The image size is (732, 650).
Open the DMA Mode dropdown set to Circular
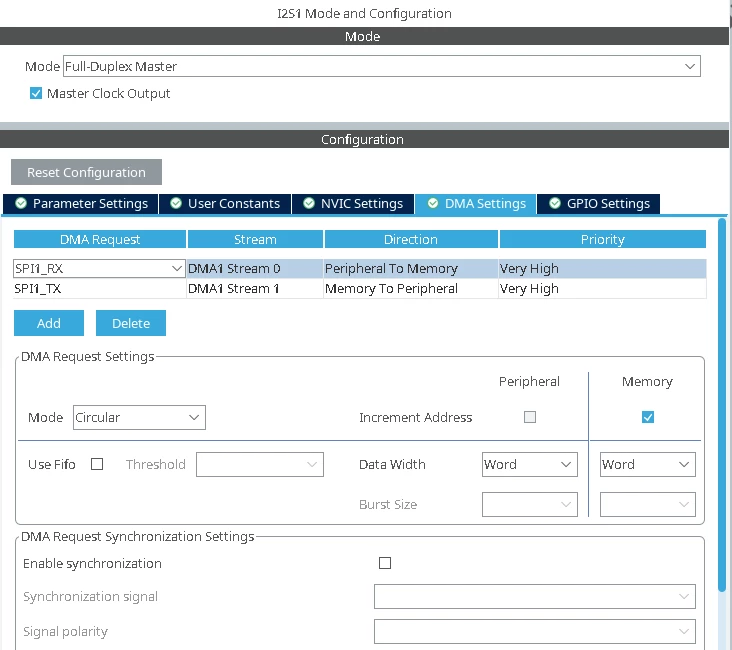click(139, 417)
